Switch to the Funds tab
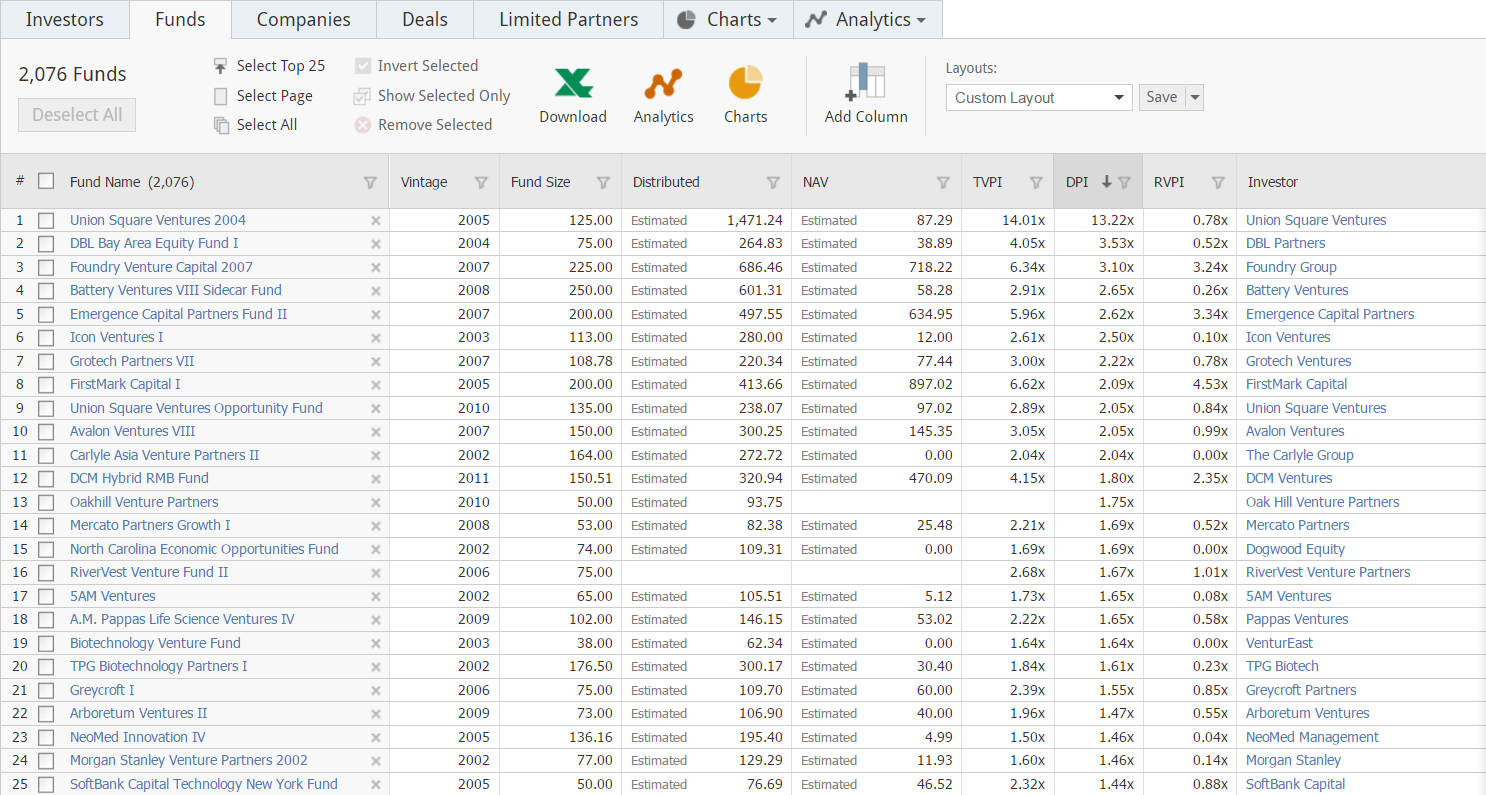The width and height of the screenshot is (1486, 795). pos(180,19)
